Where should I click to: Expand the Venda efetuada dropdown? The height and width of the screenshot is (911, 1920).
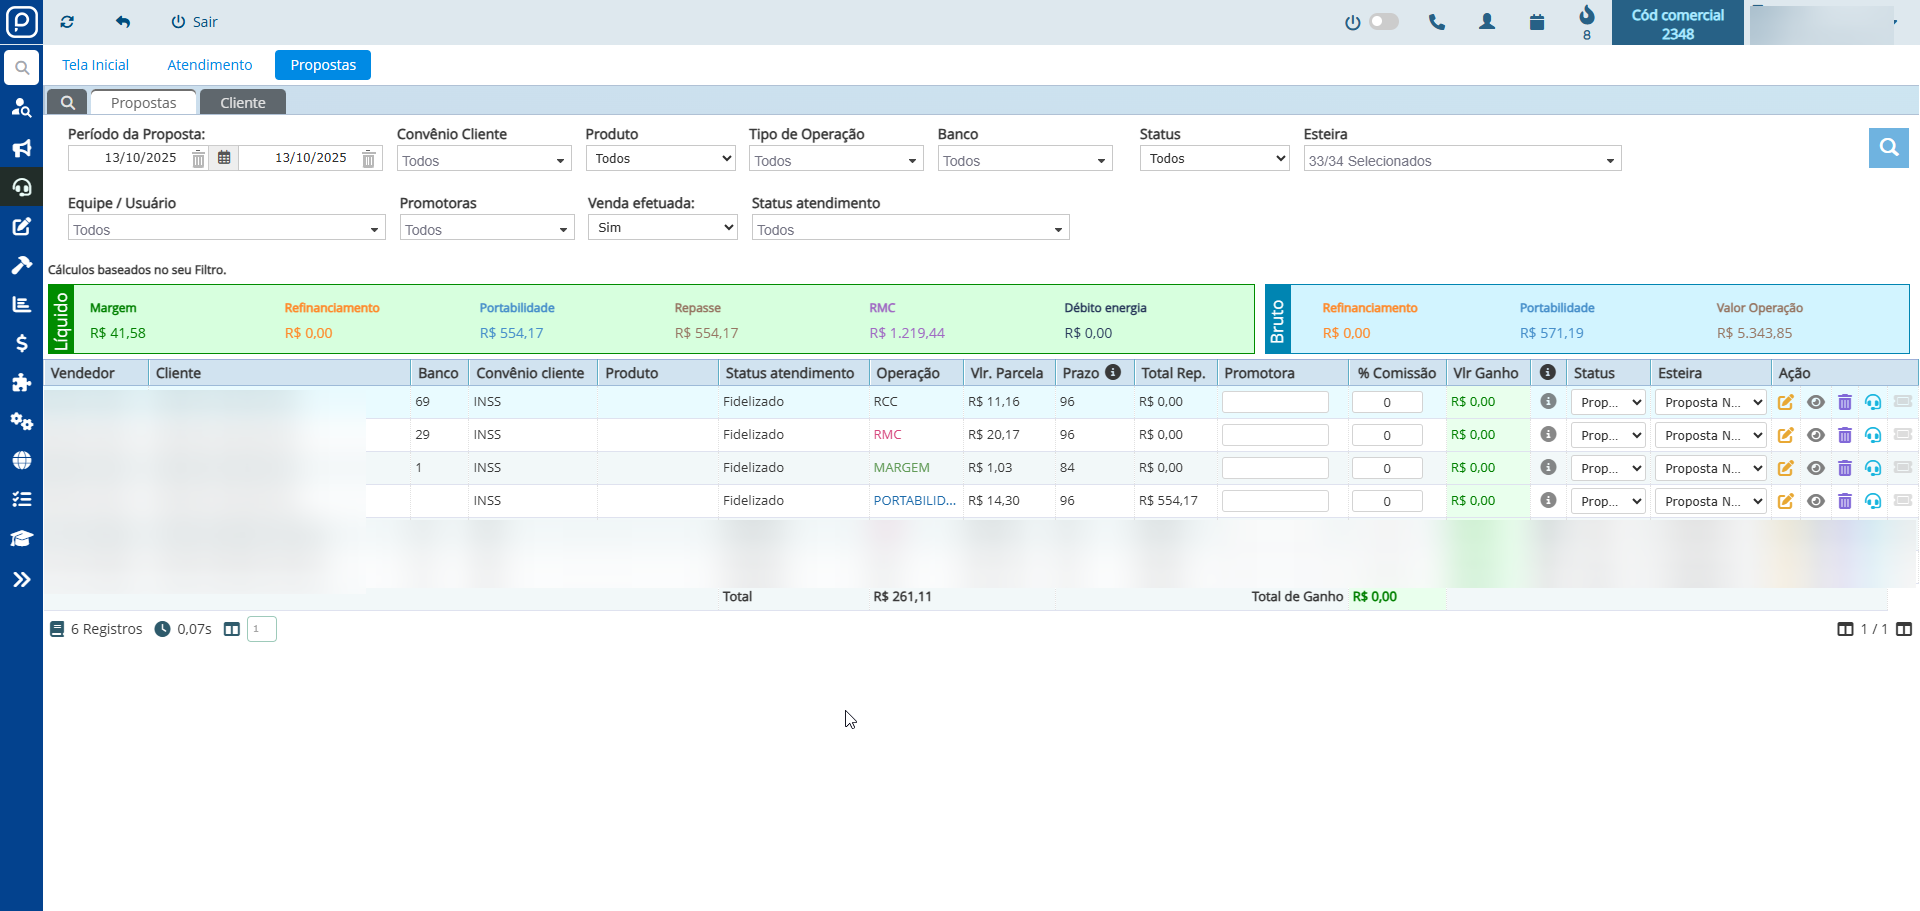point(662,228)
